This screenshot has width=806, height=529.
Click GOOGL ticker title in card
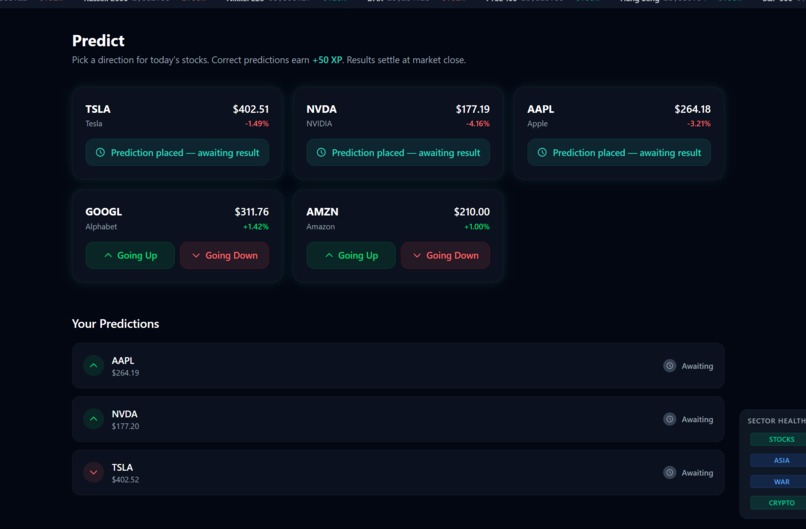pos(103,212)
